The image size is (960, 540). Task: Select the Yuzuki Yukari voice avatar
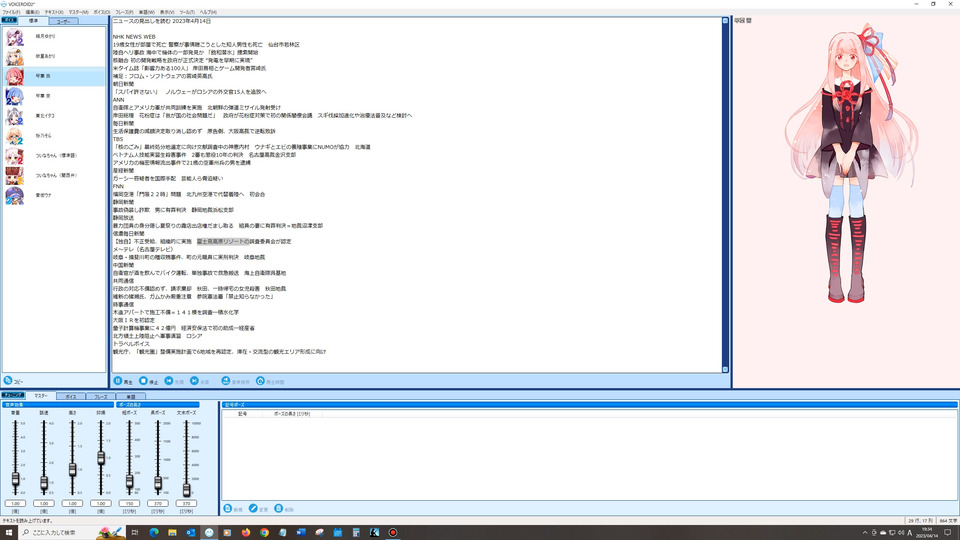point(15,37)
